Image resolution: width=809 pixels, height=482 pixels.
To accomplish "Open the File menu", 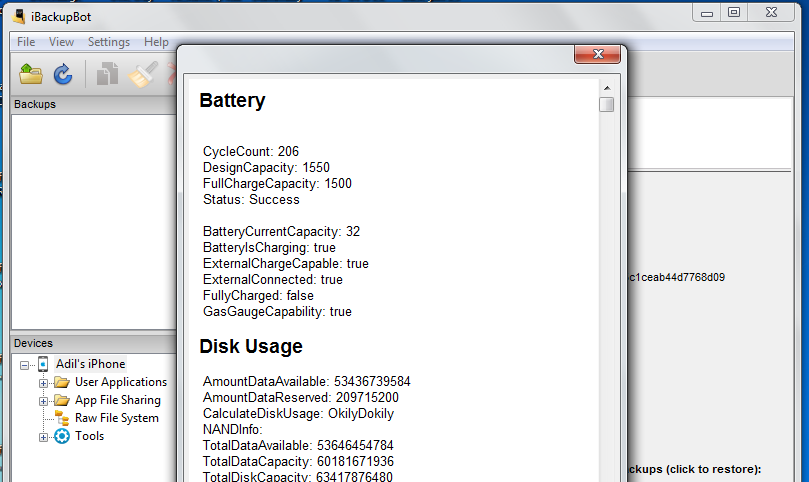I will (26, 42).
